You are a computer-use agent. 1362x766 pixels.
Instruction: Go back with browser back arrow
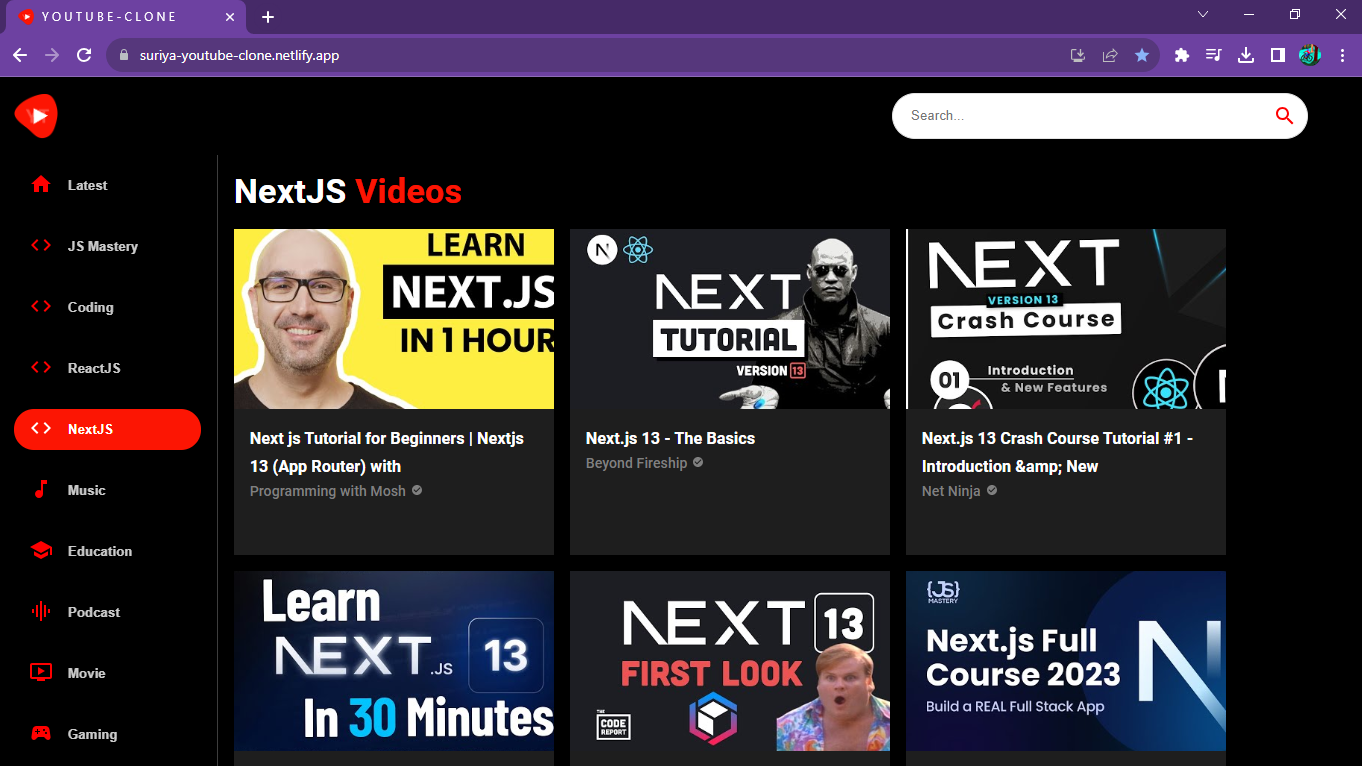[20, 55]
